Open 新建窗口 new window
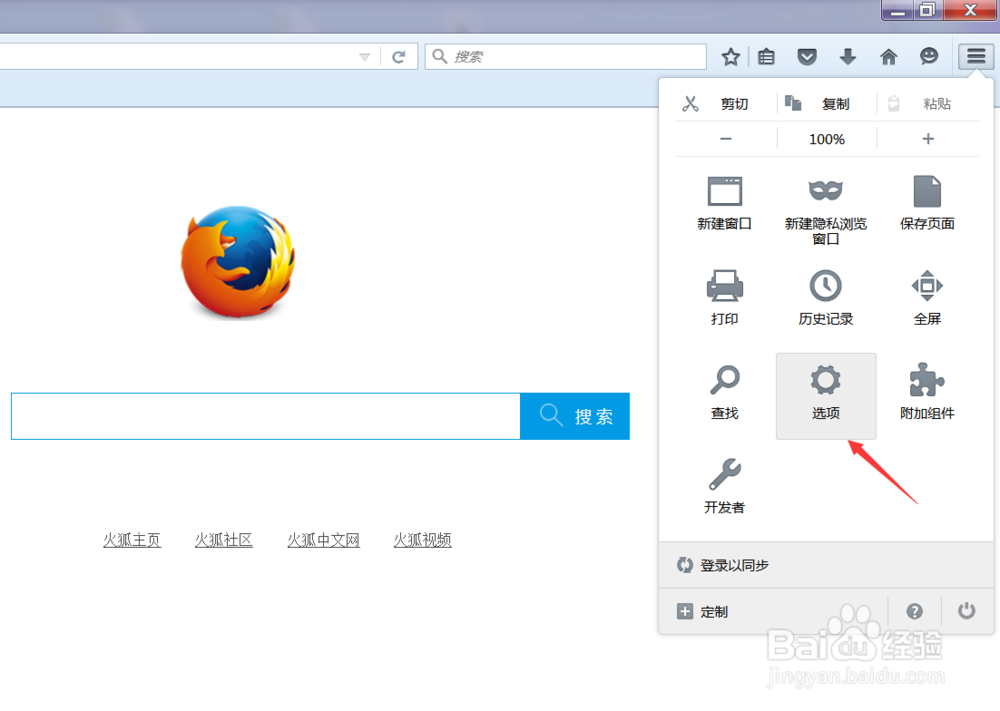1000x711 pixels. pyautogui.click(x=724, y=203)
